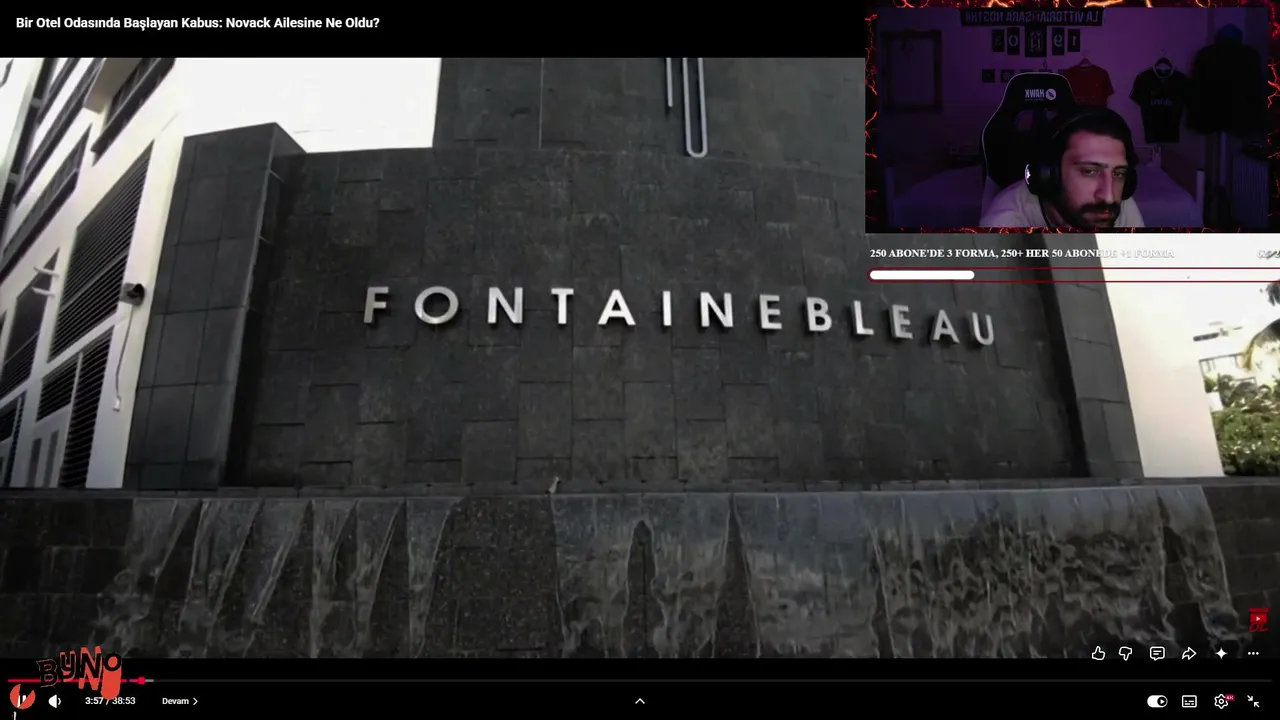Share the video using the arrow icon
The image size is (1280, 720).
[x=1189, y=653]
